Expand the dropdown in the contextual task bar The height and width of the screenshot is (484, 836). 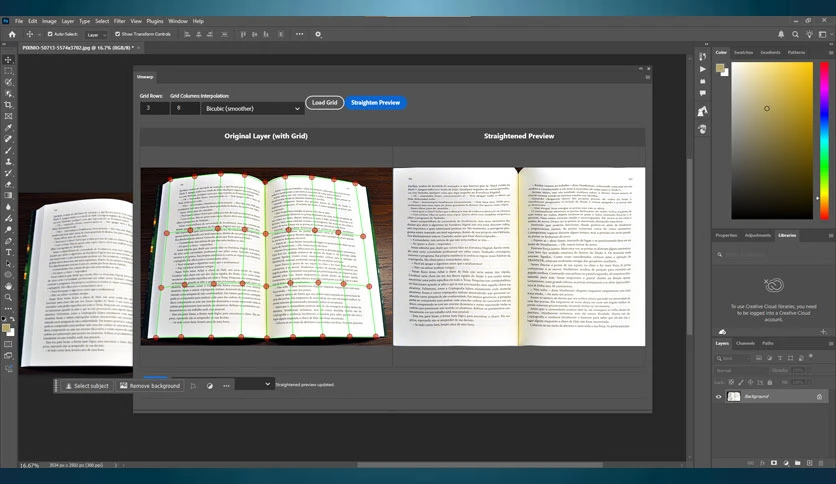[254, 384]
